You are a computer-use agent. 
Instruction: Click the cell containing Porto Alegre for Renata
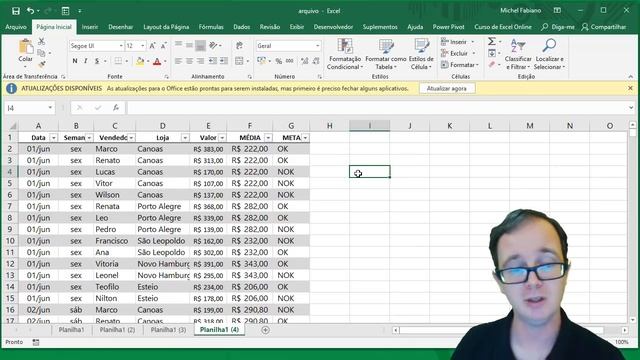click(x=162, y=207)
